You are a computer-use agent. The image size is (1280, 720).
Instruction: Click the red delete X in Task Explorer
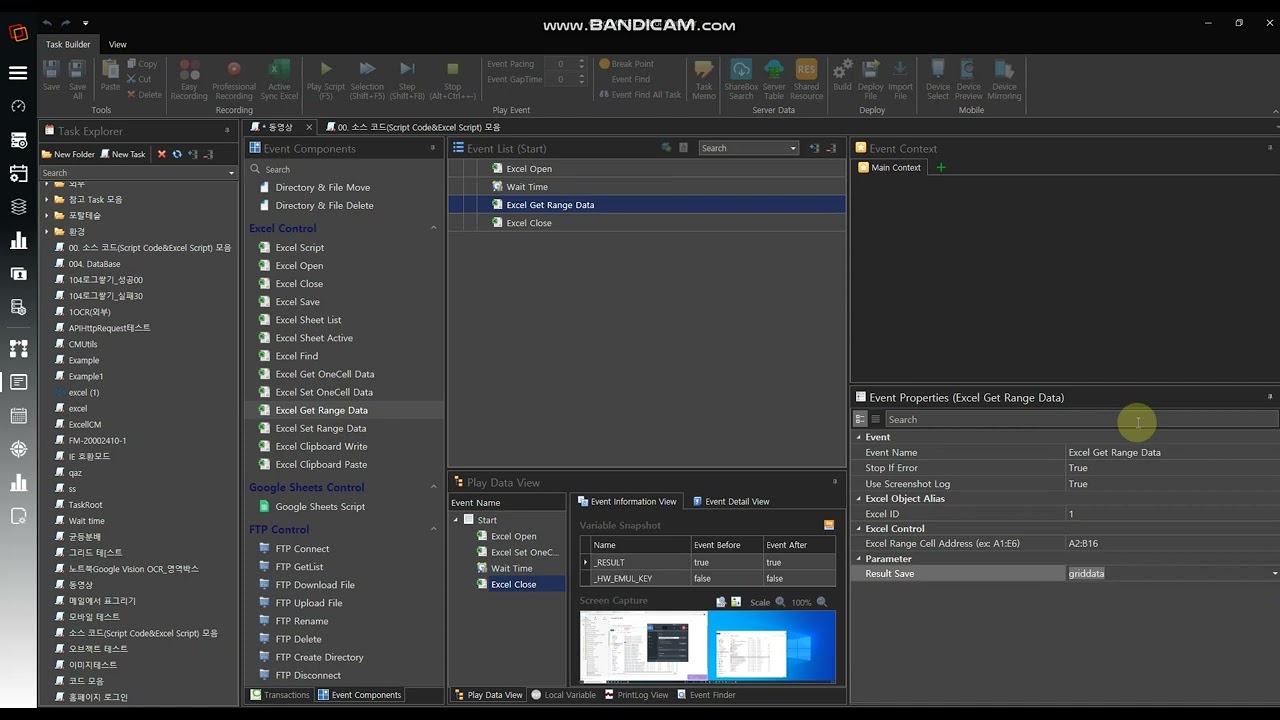(162, 154)
